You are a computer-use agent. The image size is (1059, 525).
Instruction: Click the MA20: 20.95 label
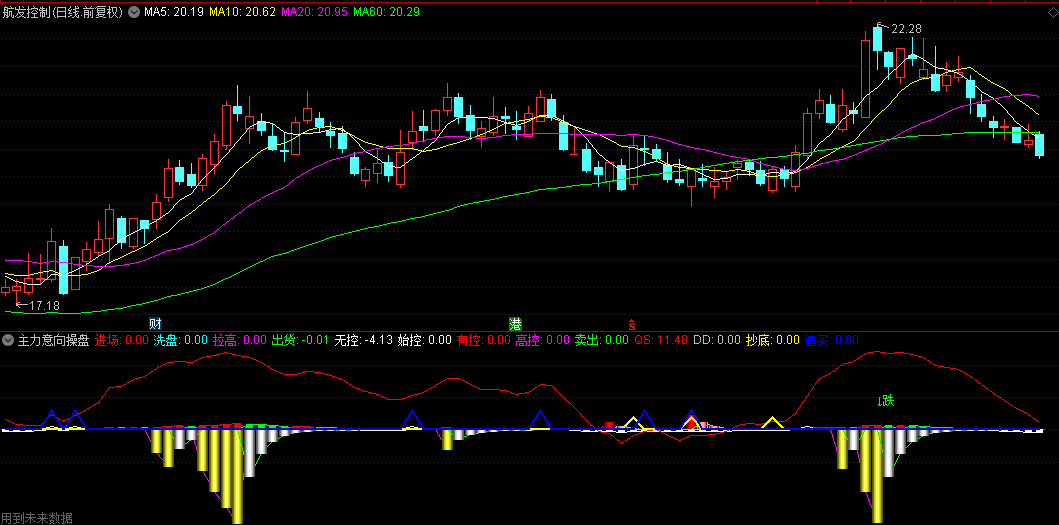[x=313, y=11]
